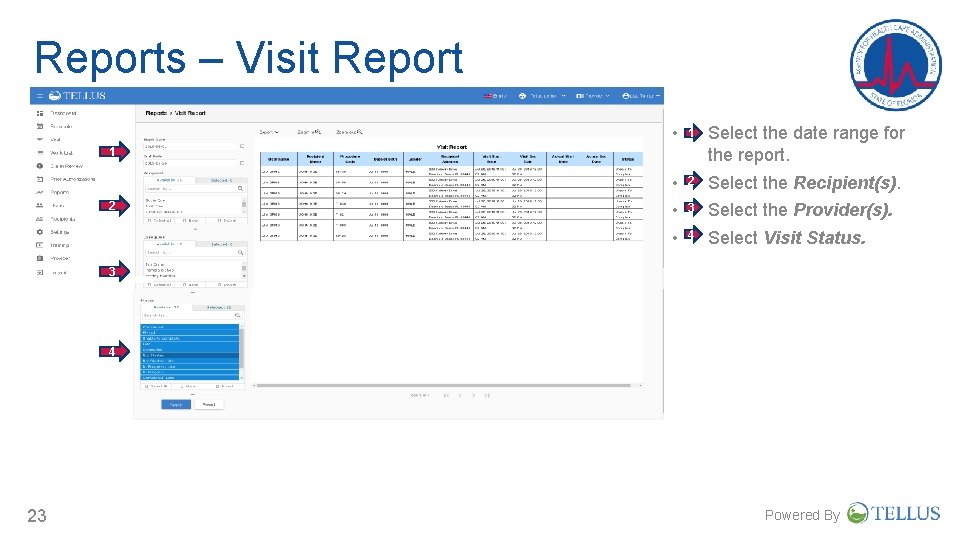
Task: Switch to Provider Available tab
Action: (170, 244)
